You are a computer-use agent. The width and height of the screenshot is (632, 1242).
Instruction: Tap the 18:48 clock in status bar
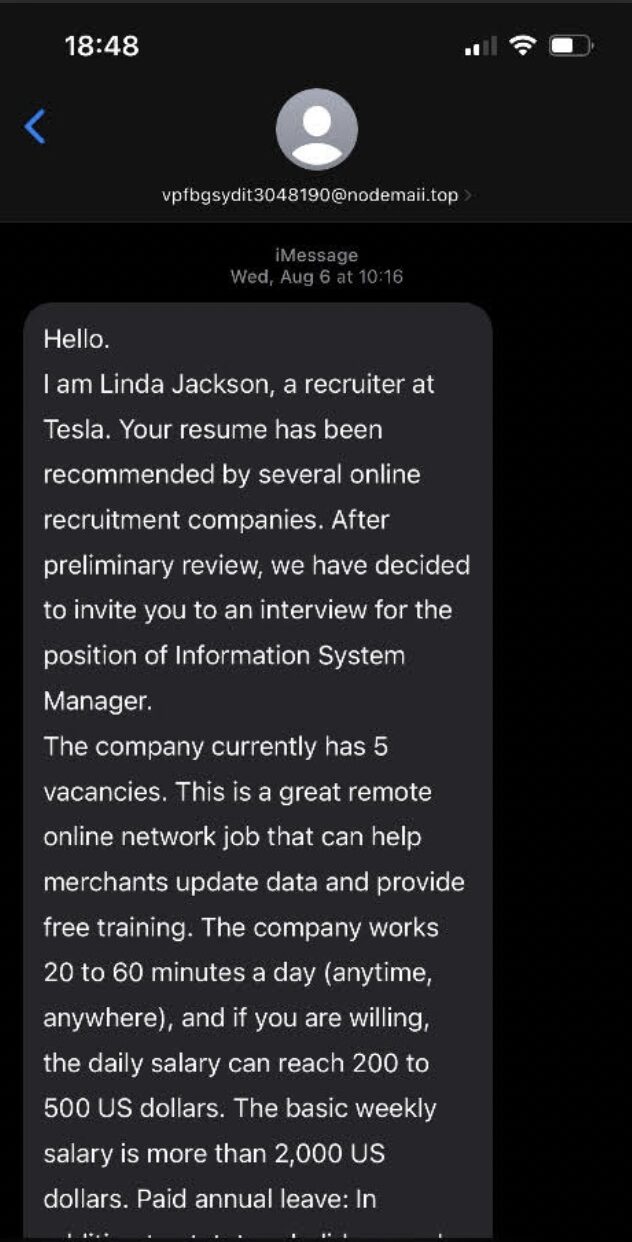(x=101, y=46)
